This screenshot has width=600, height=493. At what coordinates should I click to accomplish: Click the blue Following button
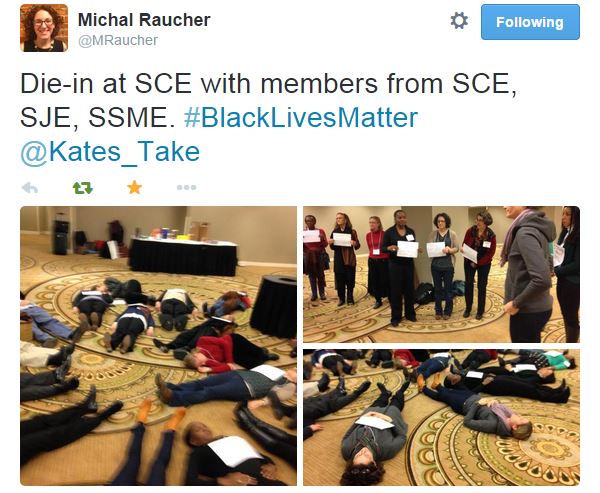[530, 22]
